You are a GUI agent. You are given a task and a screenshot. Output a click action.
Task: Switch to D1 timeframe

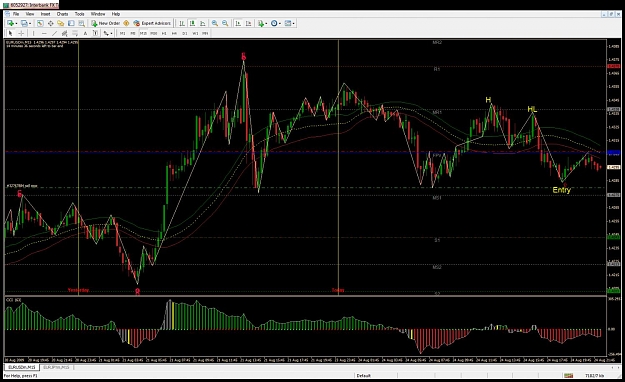click(185, 33)
